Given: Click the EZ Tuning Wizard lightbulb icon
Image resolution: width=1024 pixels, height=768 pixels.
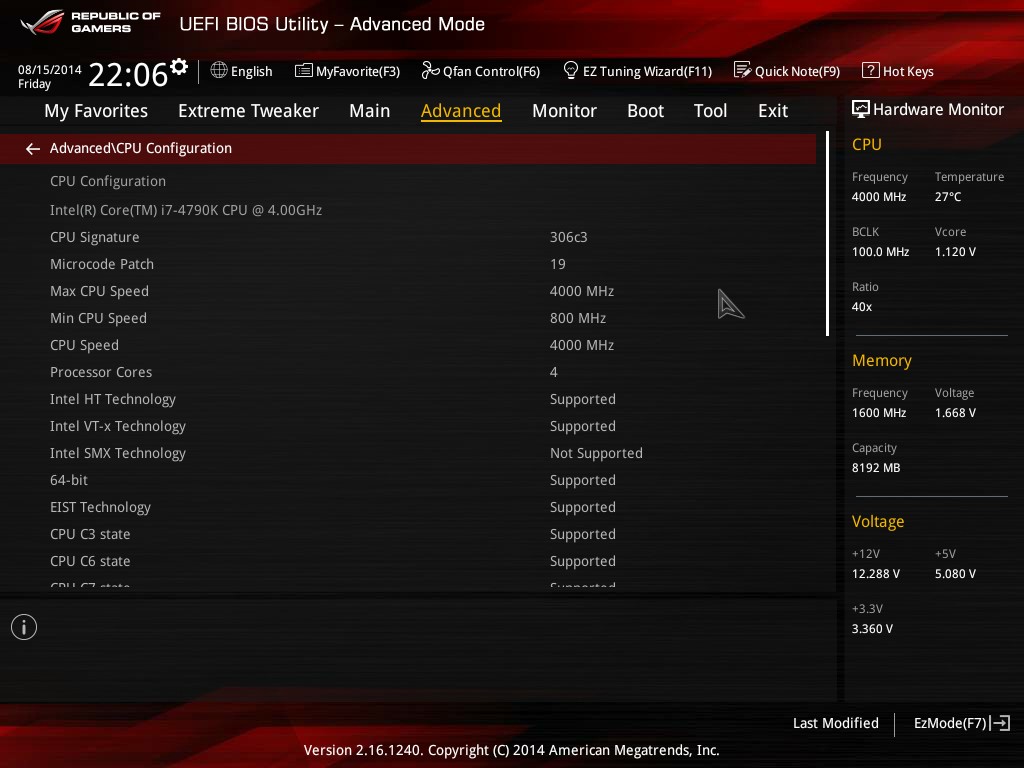Looking at the screenshot, I should click(x=570, y=70).
